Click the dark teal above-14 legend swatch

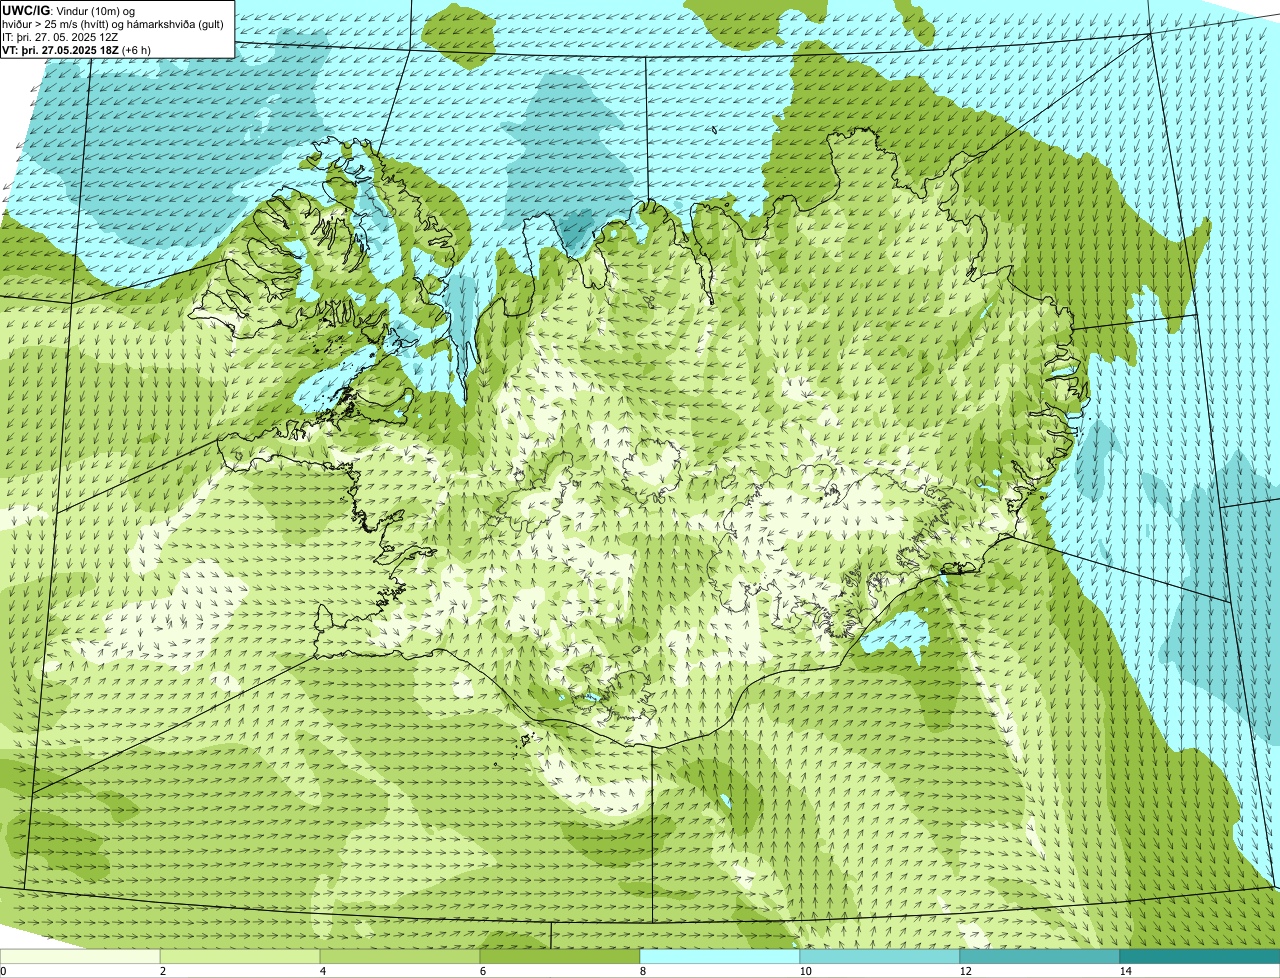(x=1200, y=956)
